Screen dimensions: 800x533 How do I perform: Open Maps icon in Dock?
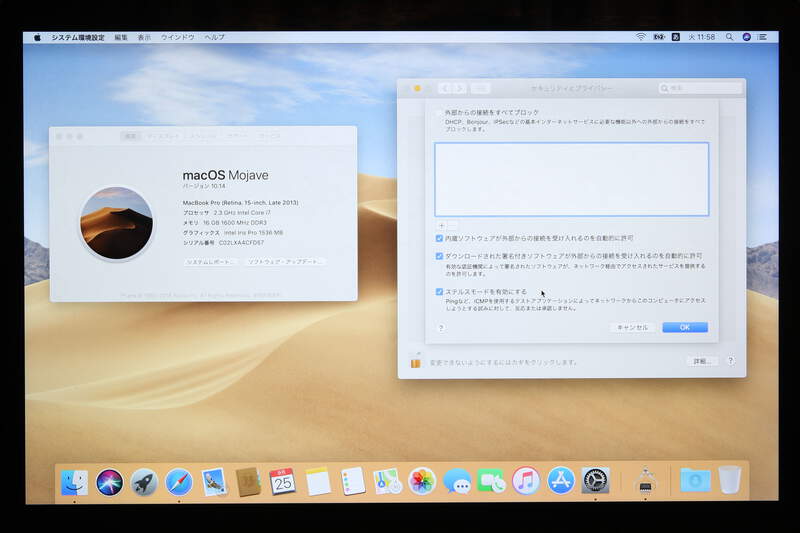[387, 481]
